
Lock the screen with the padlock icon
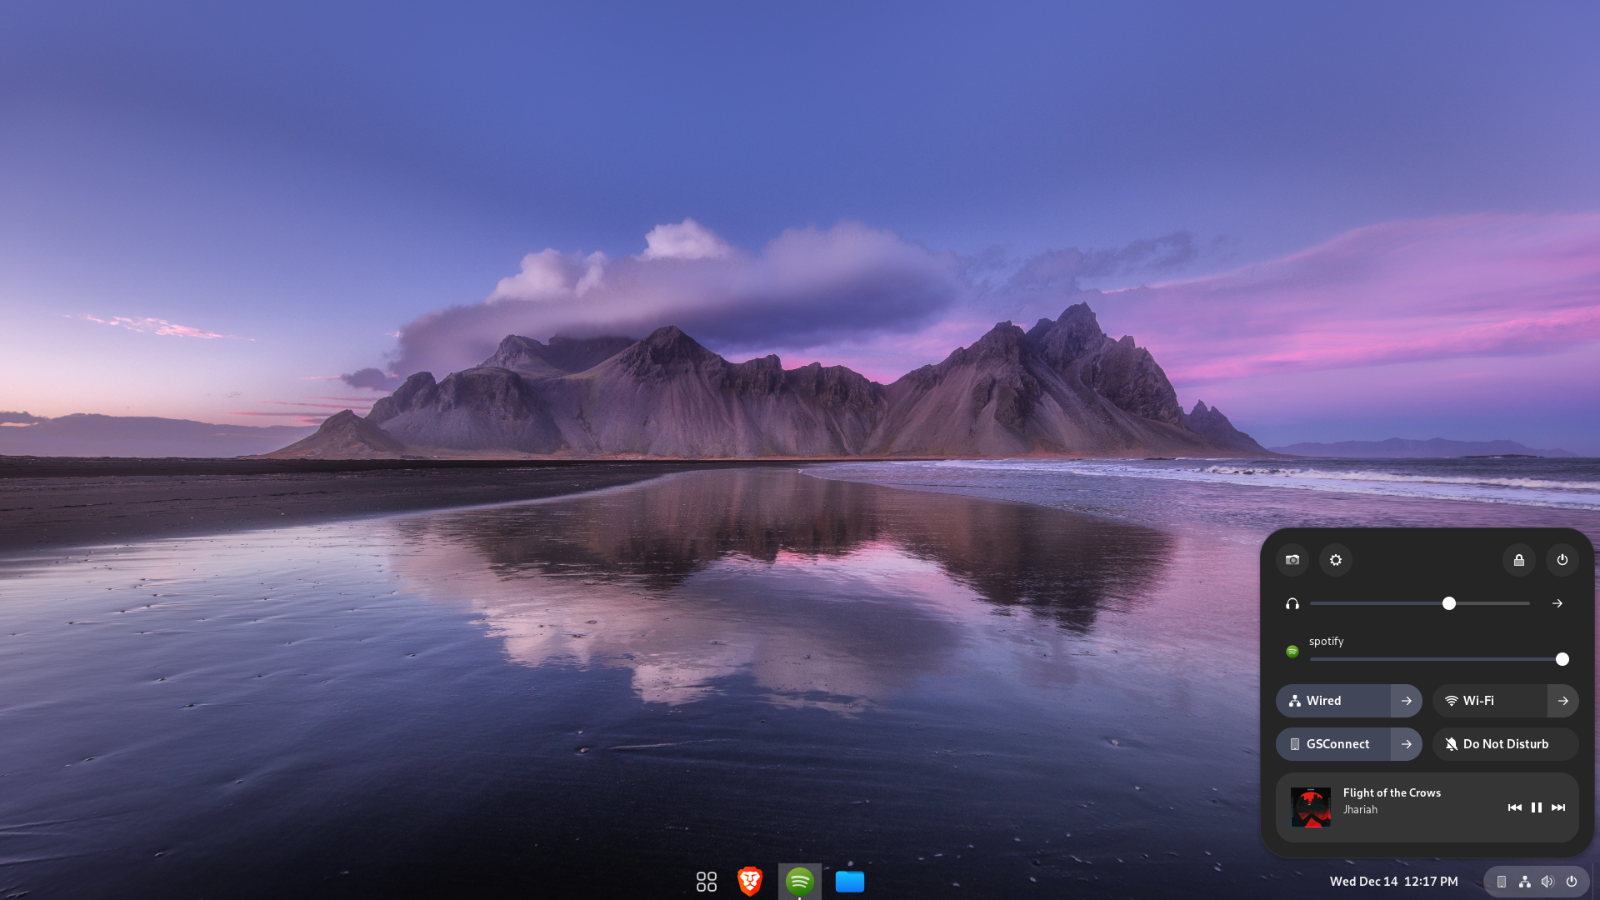click(1518, 560)
